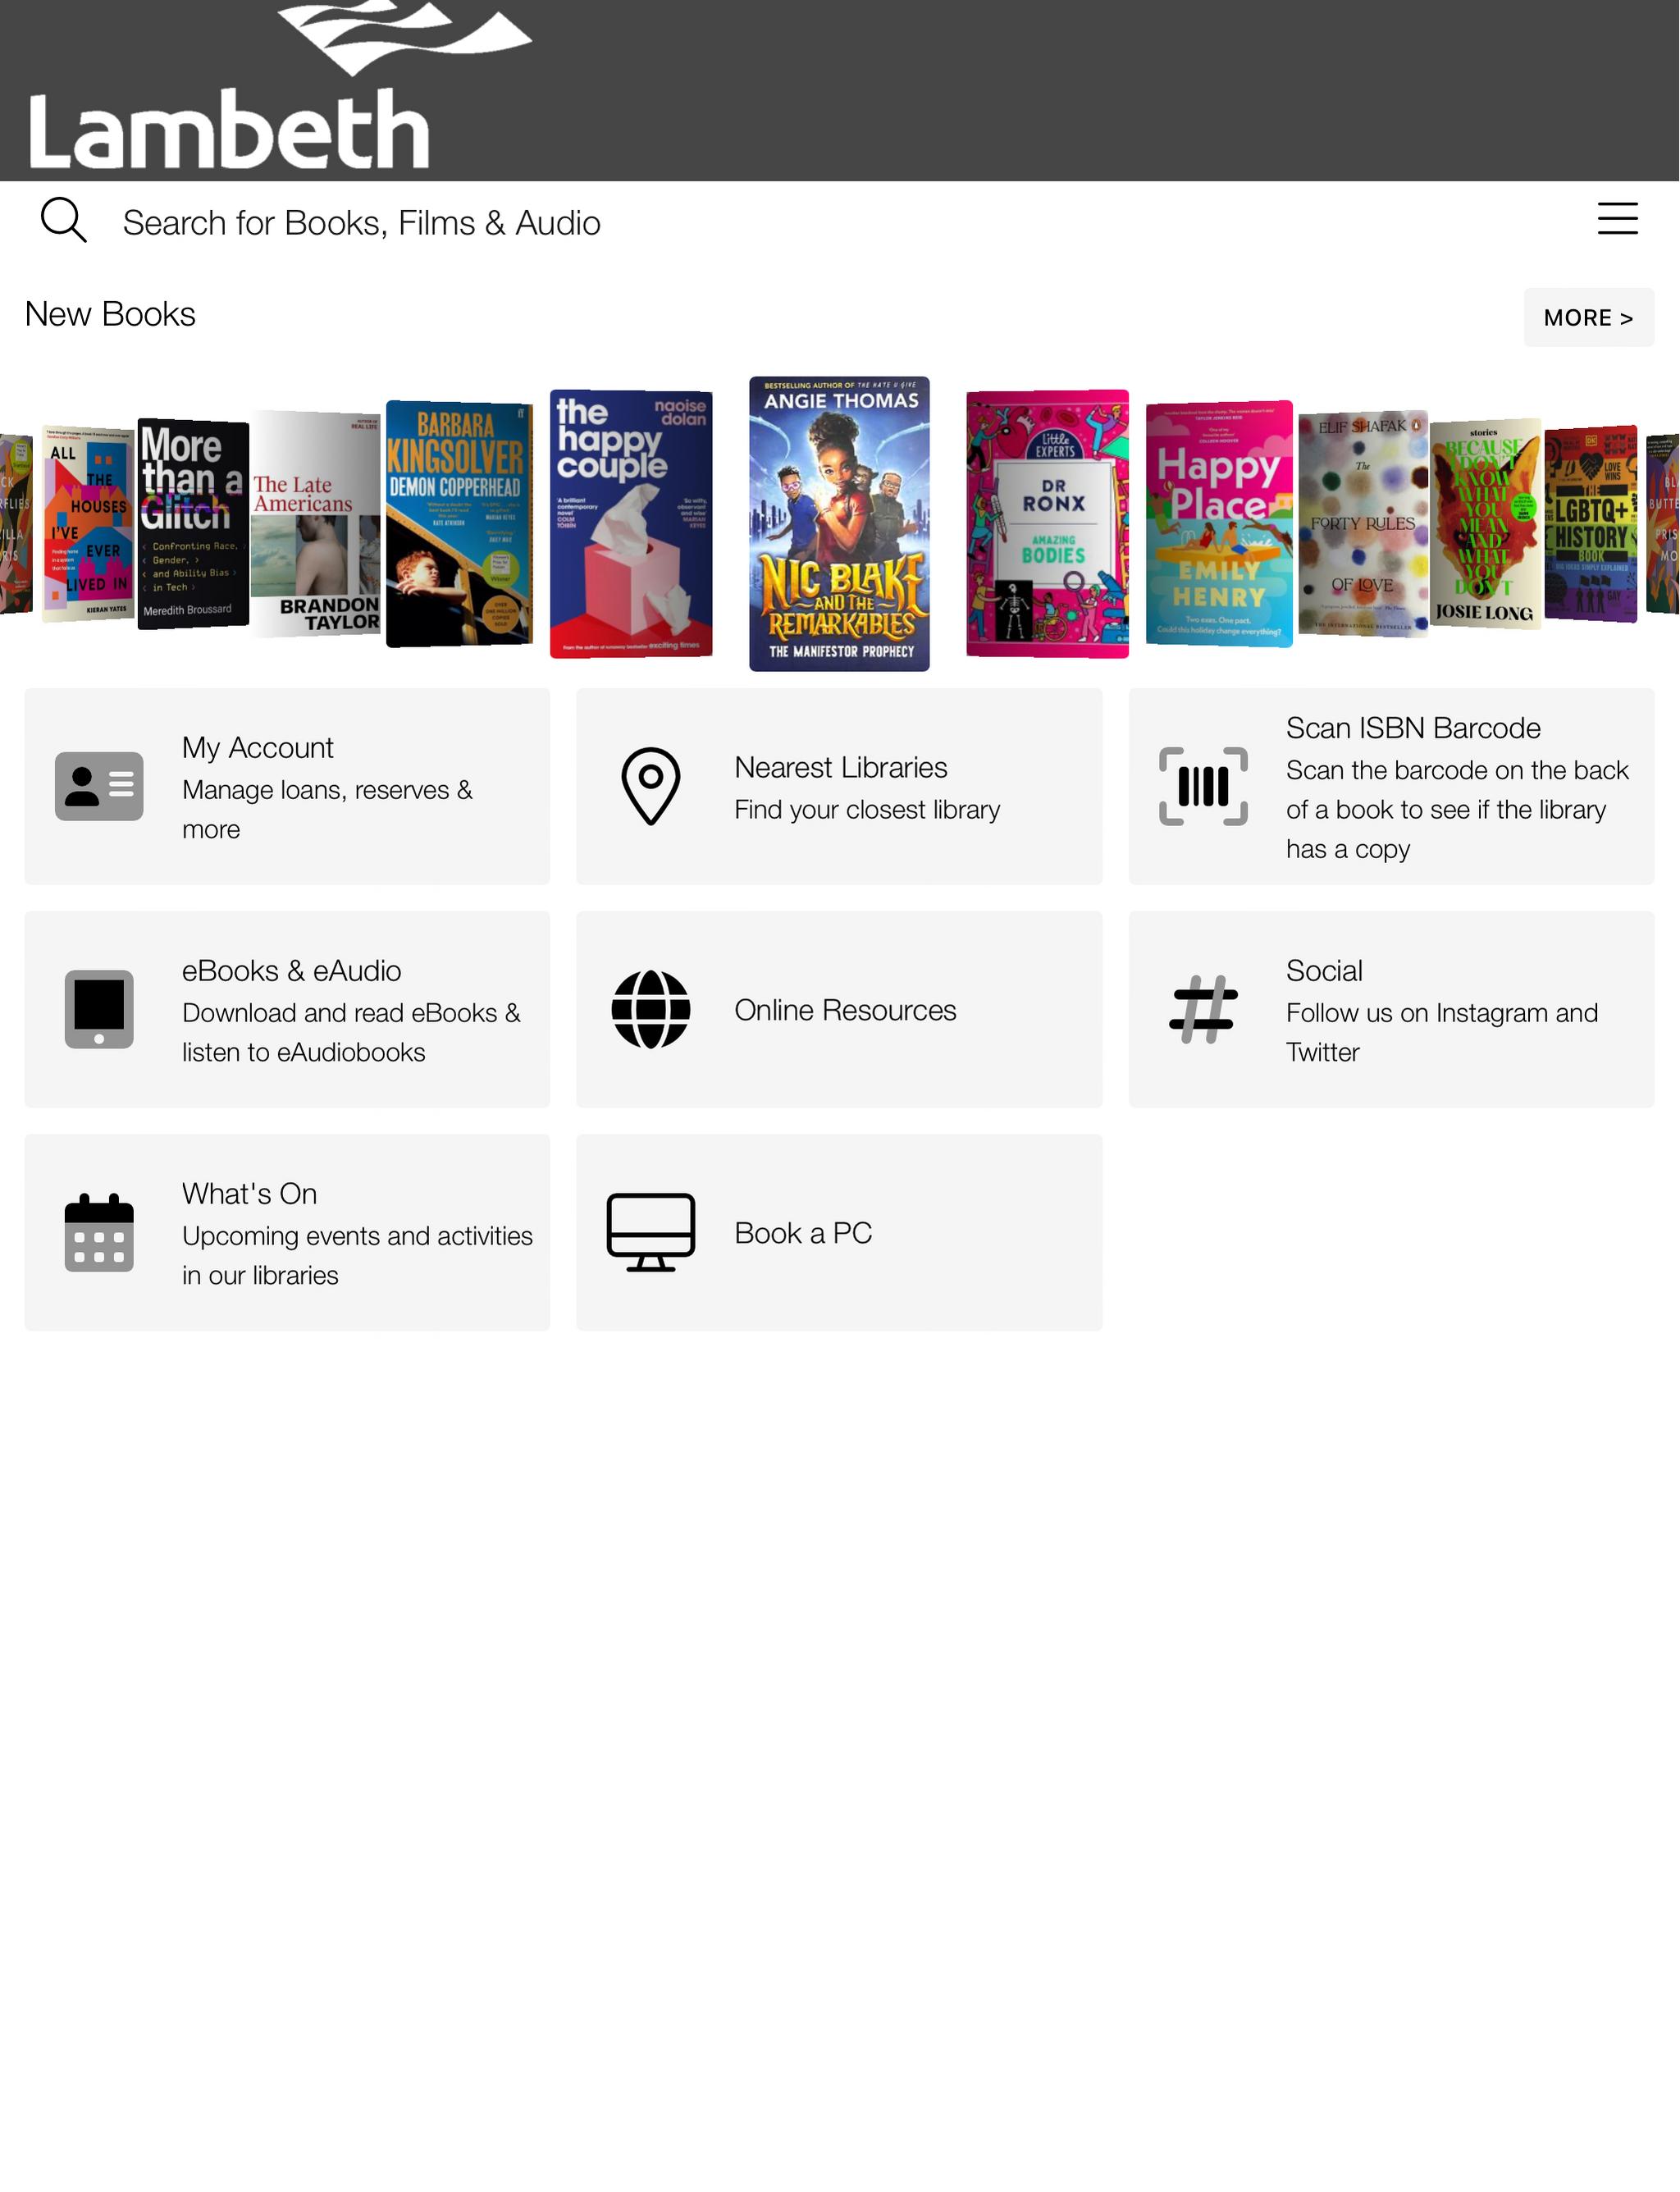Screen dimensions: 1680x2192
Task: Open eBooks & eAudio tablet icon
Action: [99, 1009]
